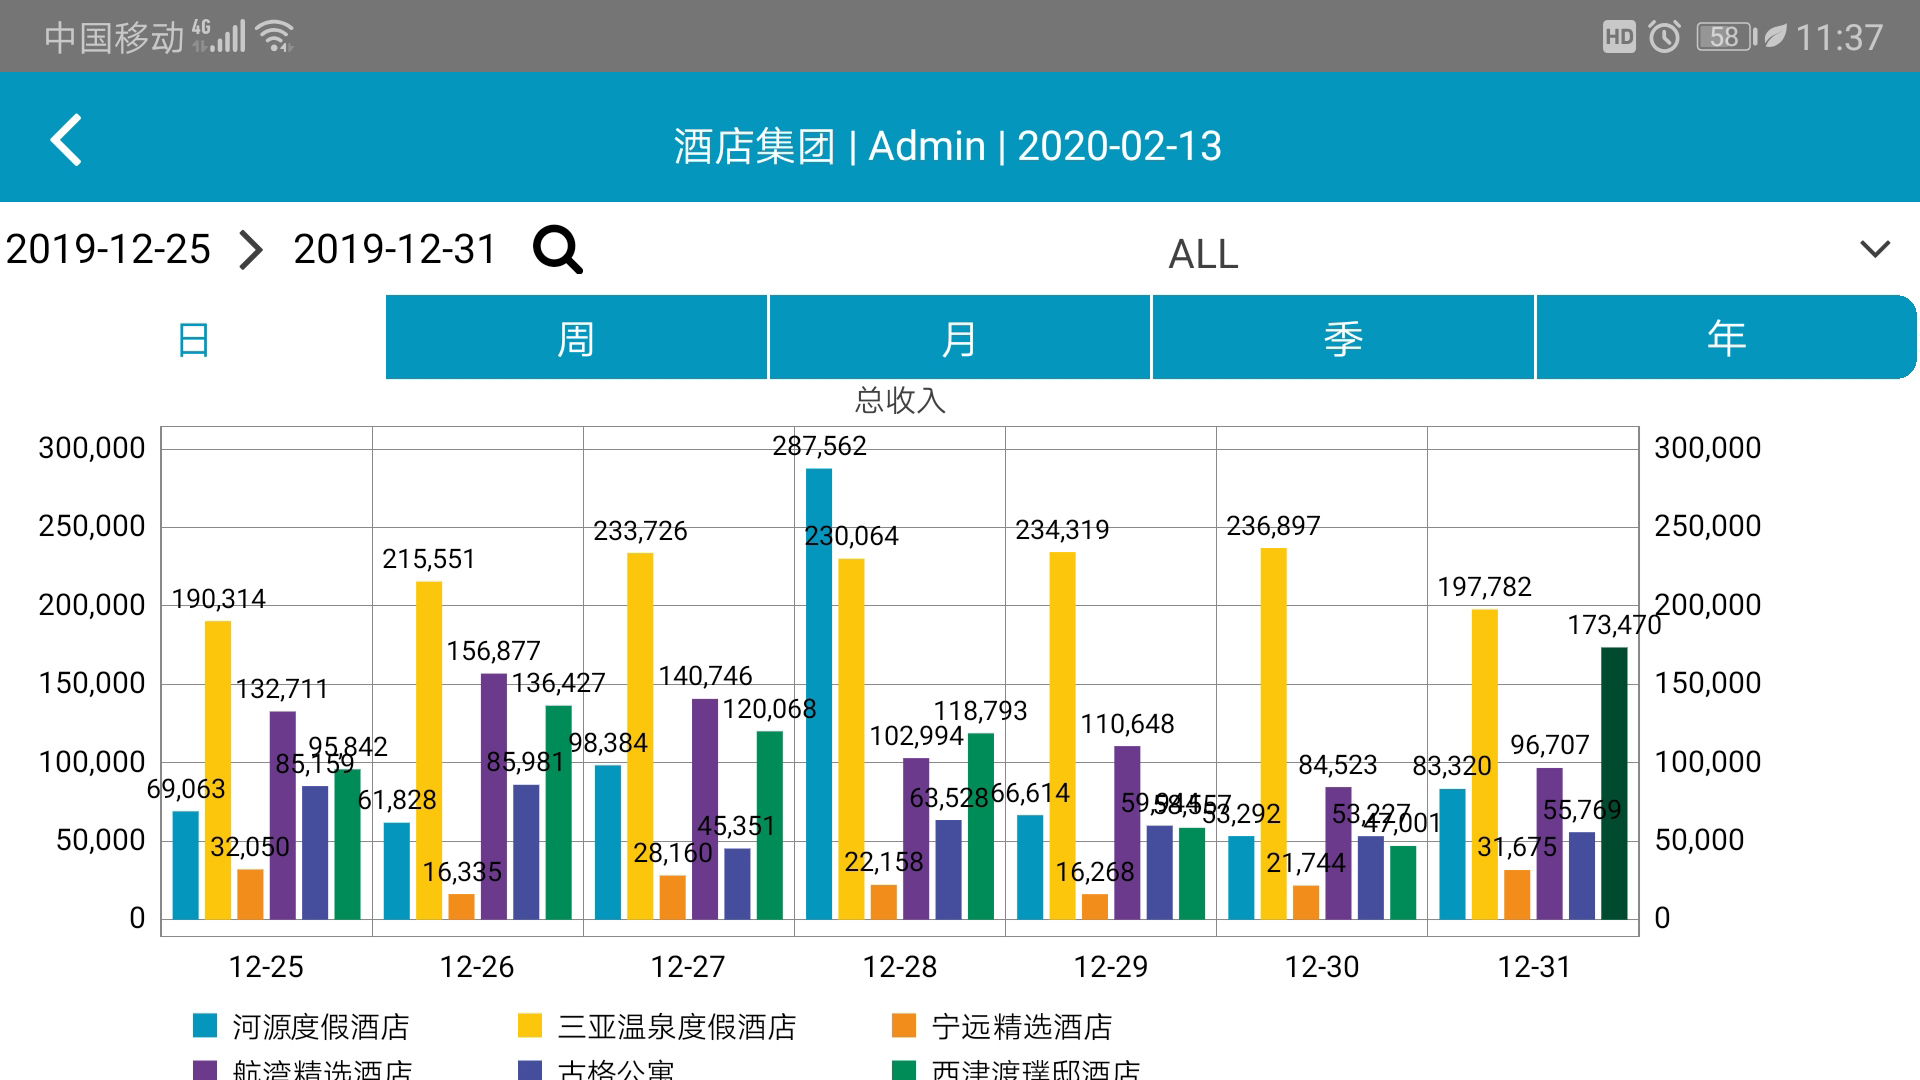This screenshot has width=1920, height=1080.
Task: Select the 日 daily tab
Action: click(193, 339)
